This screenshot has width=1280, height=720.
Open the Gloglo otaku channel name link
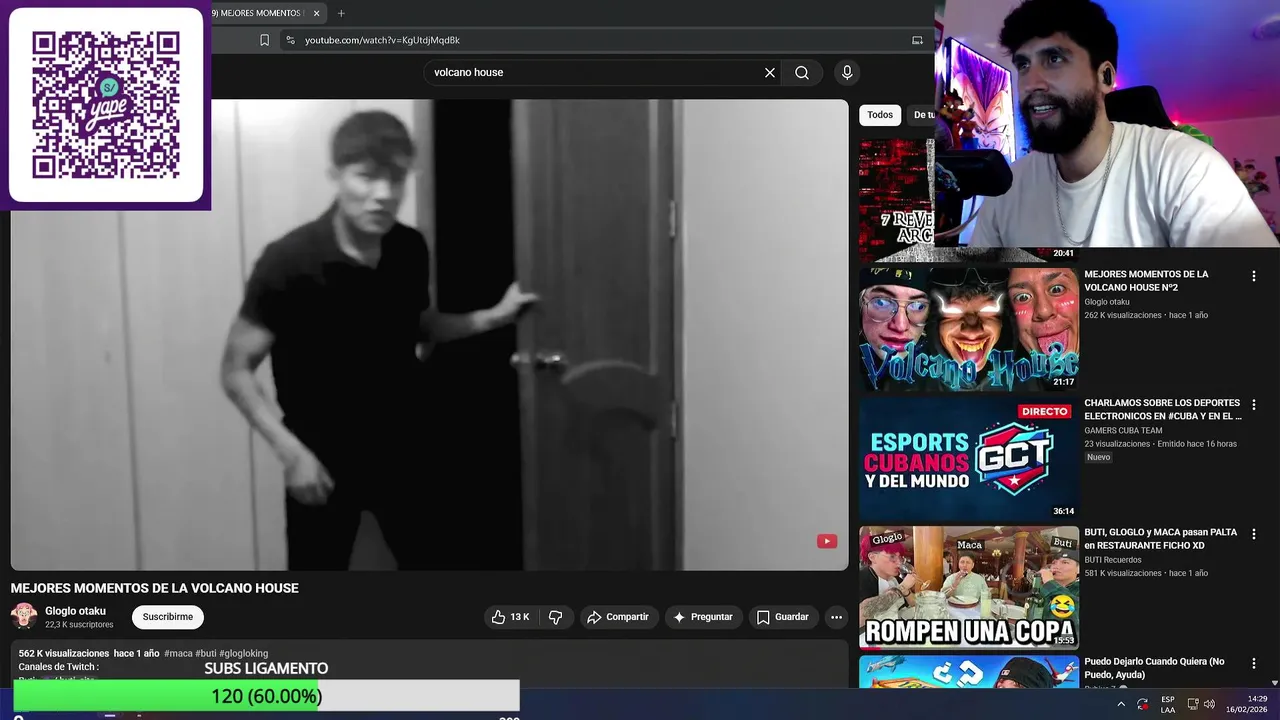(x=75, y=611)
